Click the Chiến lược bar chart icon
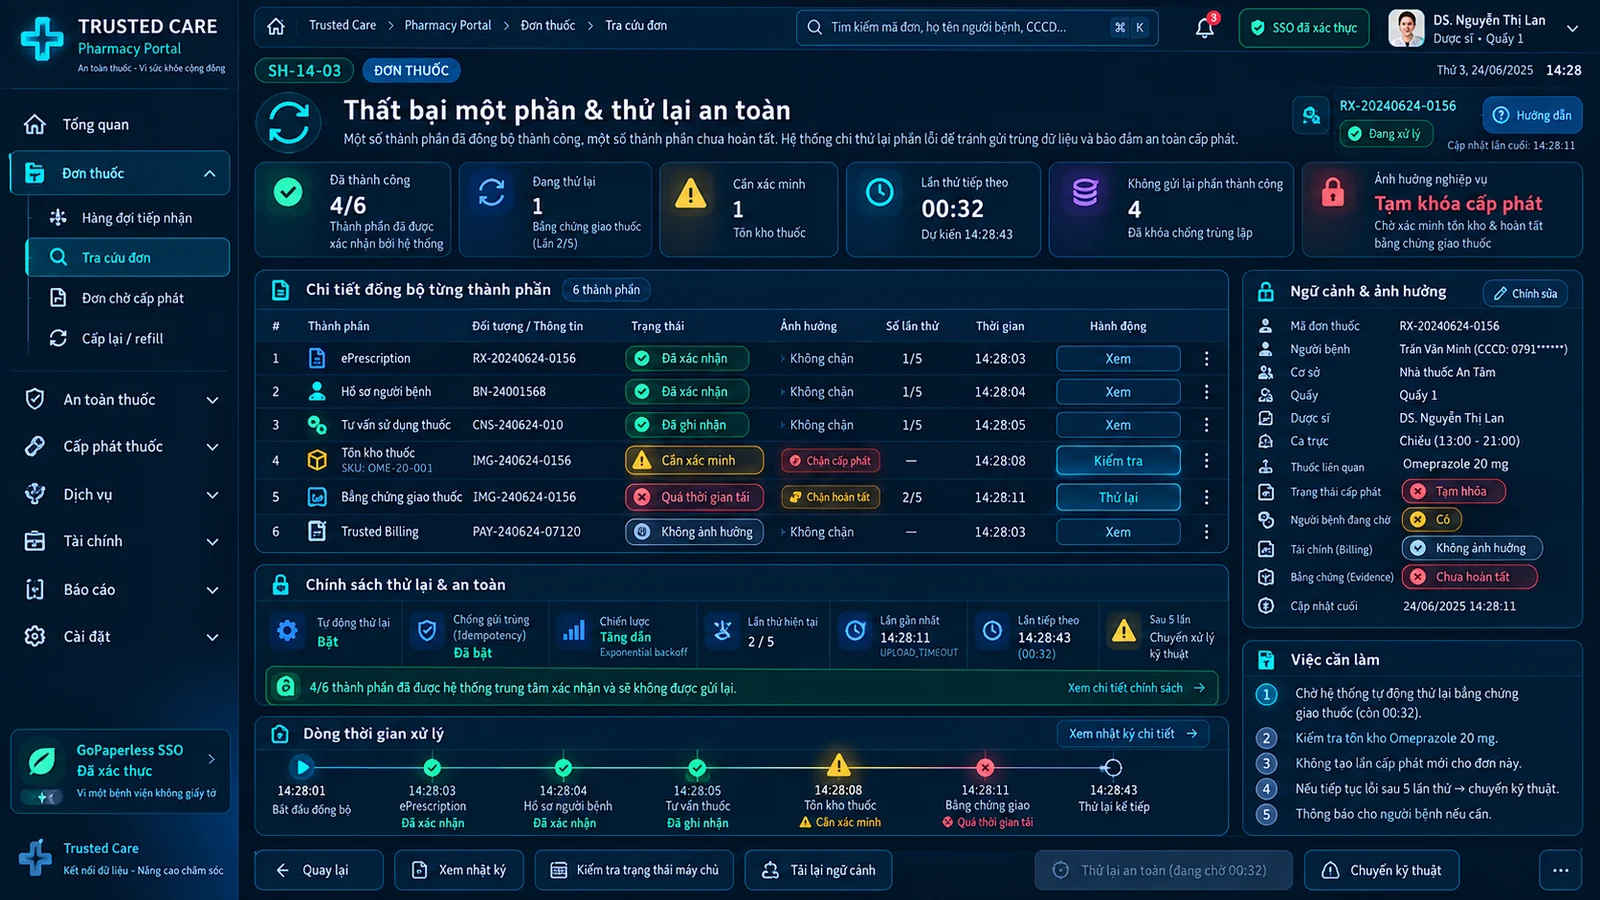The height and width of the screenshot is (900, 1600). click(x=574, y=630)
